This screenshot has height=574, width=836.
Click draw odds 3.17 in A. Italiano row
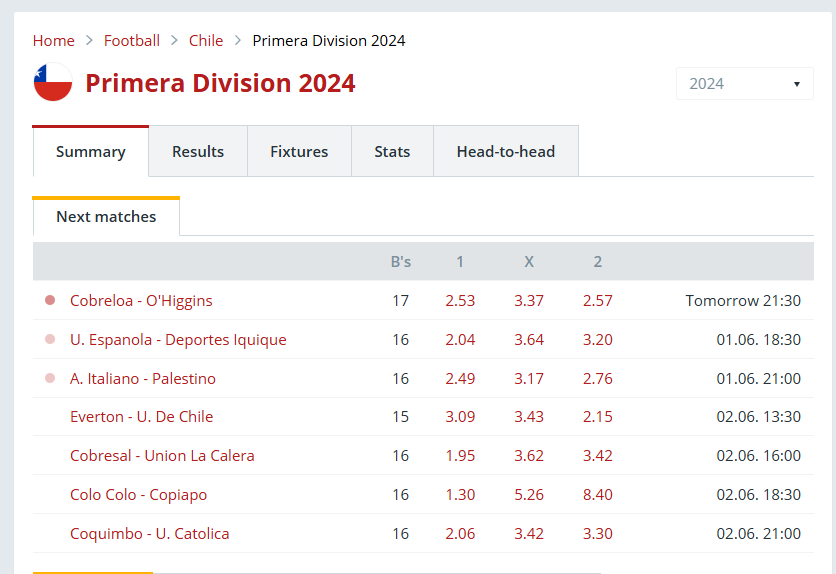click(529, 378)
